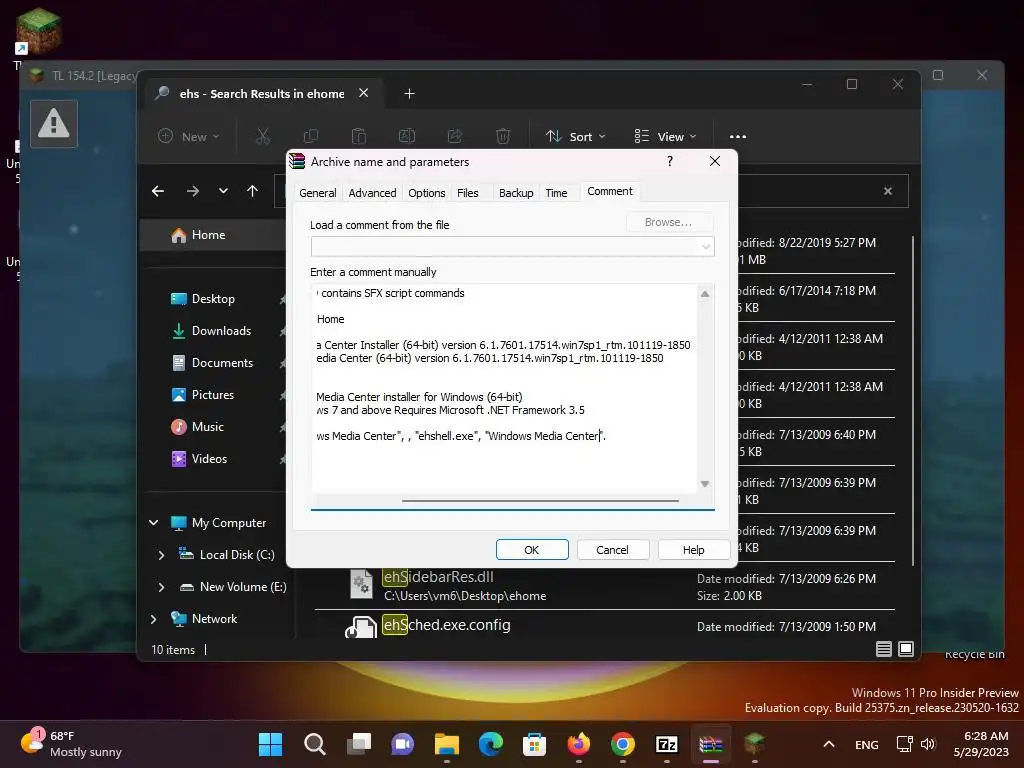
Task: Click inside the manual comment text area
Action: (x=504, y=389)
